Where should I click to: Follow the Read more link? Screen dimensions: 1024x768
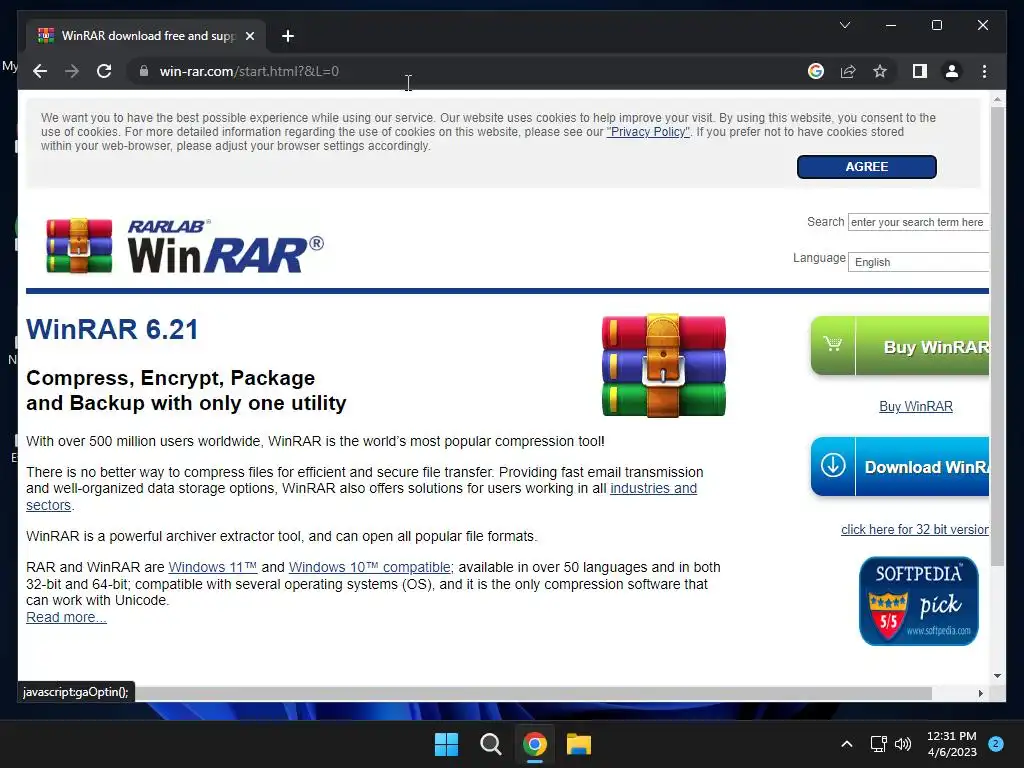(66, 617)
